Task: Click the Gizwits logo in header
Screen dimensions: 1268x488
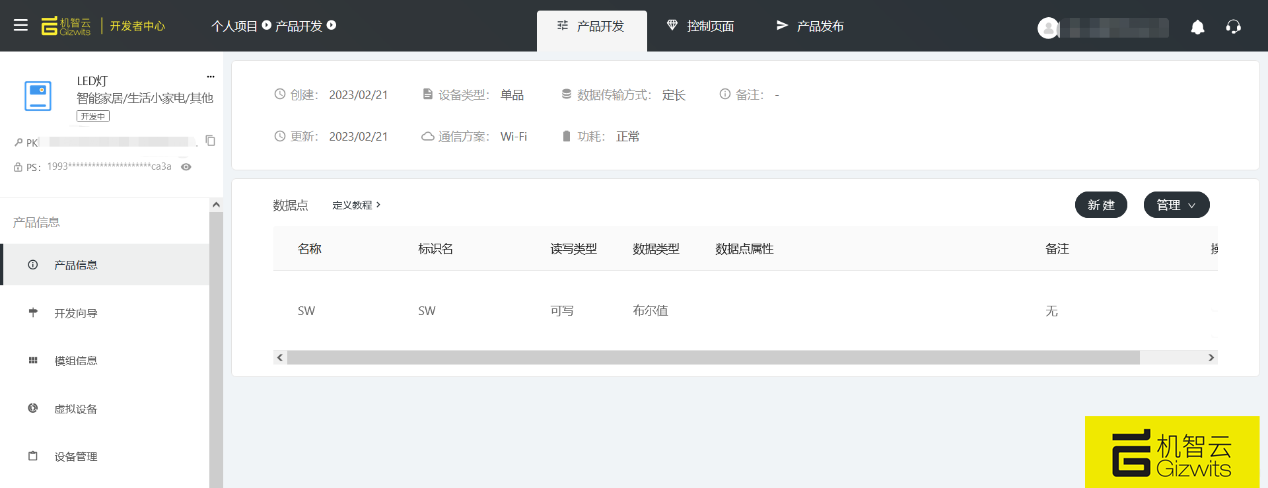Action: [x=66, y=26]
